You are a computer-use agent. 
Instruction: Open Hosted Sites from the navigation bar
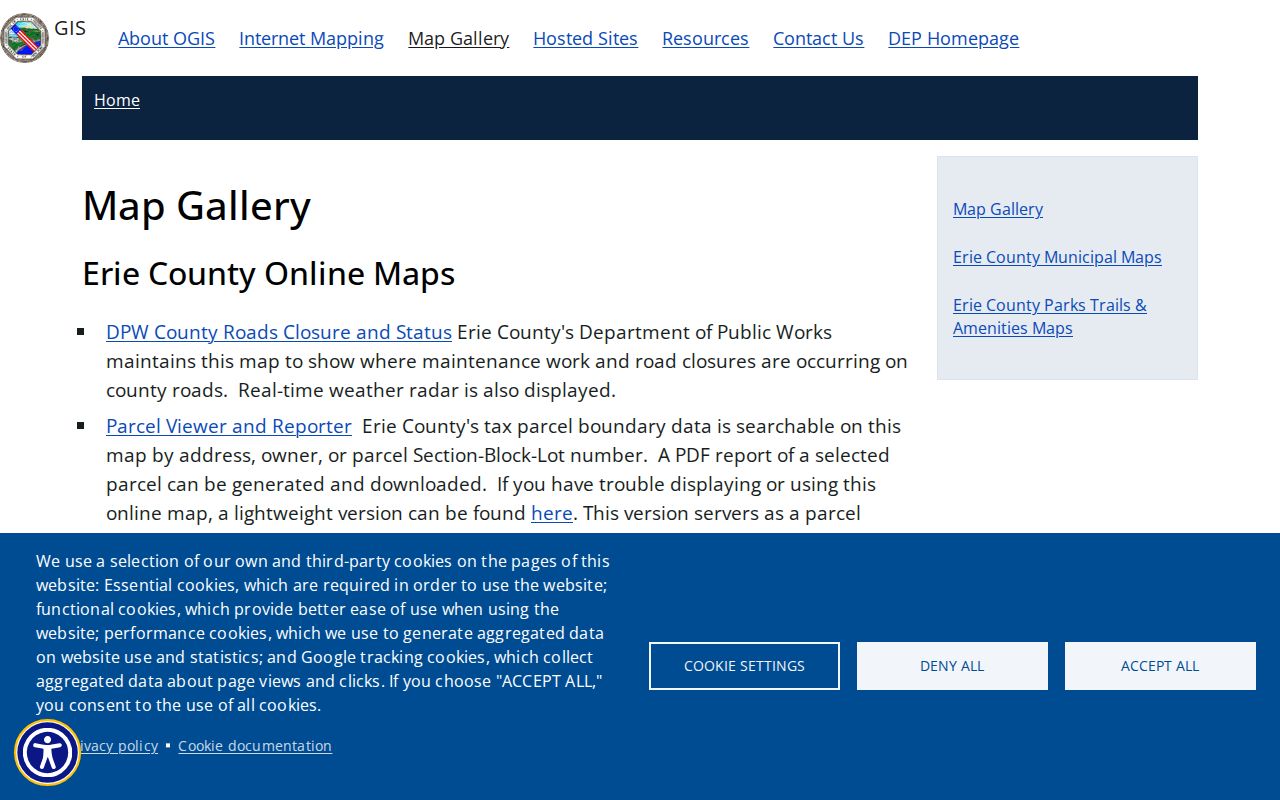(585, 38)
